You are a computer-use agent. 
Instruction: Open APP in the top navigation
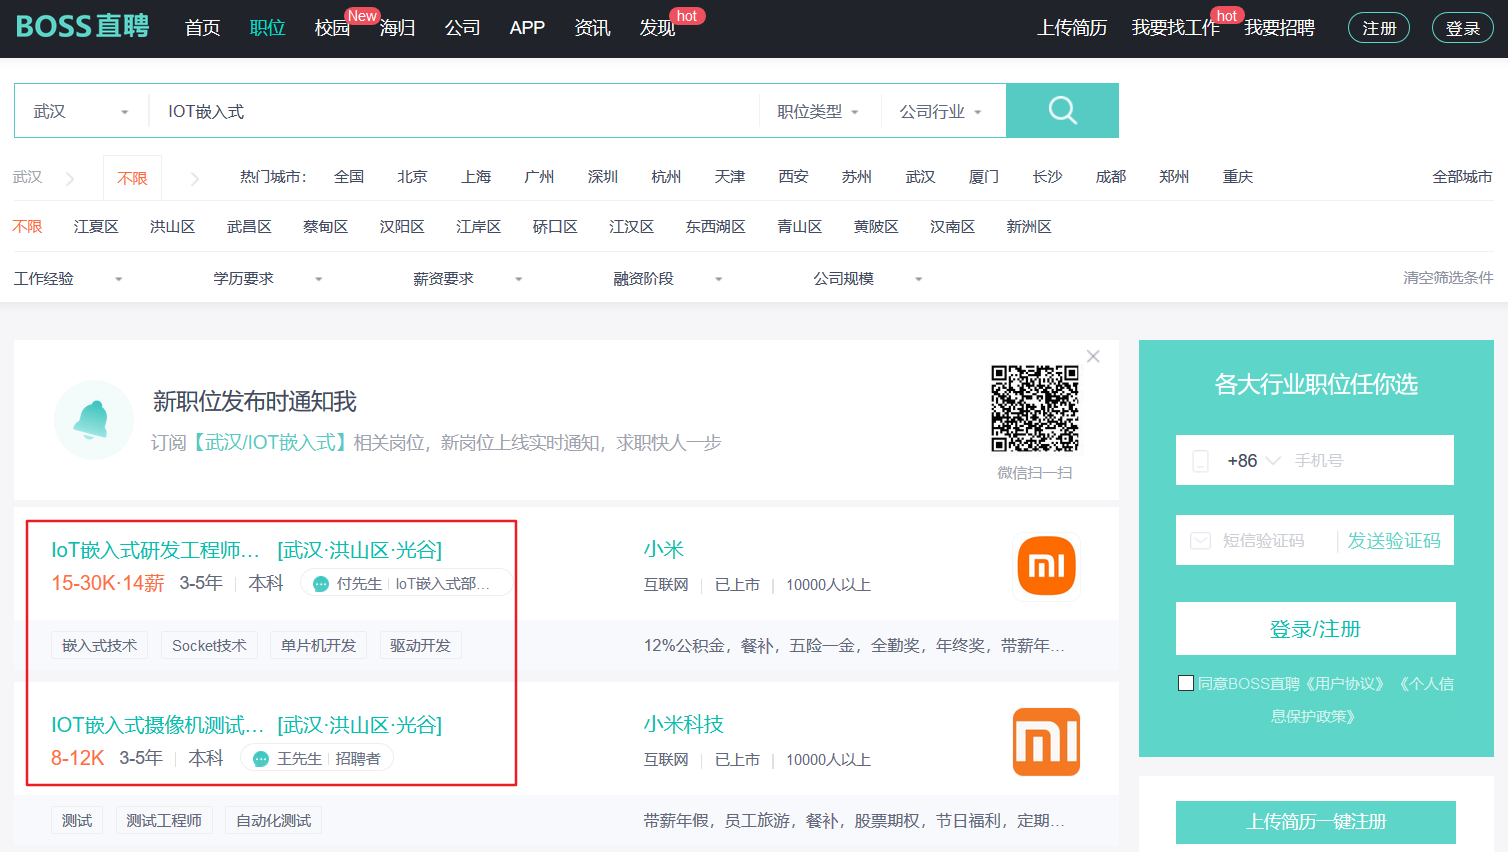(527, 28)
